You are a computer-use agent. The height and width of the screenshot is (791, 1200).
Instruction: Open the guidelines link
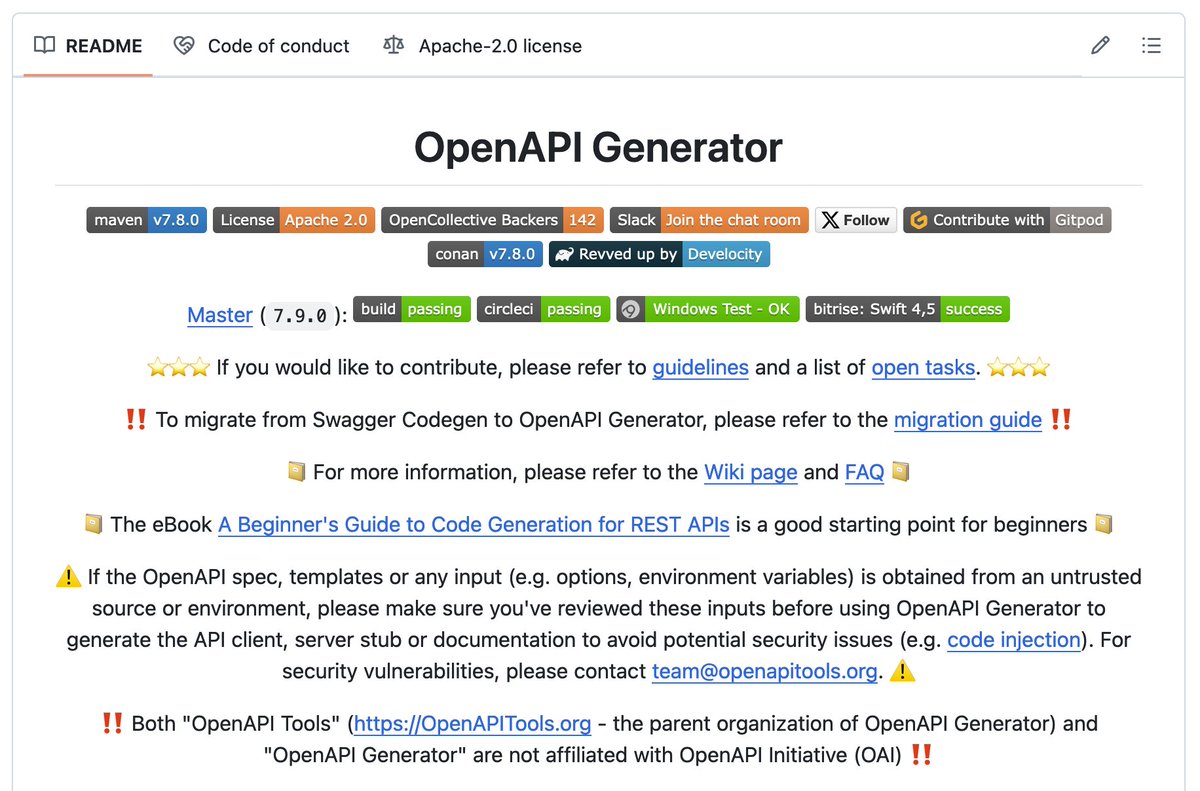[x=701, y=367]
